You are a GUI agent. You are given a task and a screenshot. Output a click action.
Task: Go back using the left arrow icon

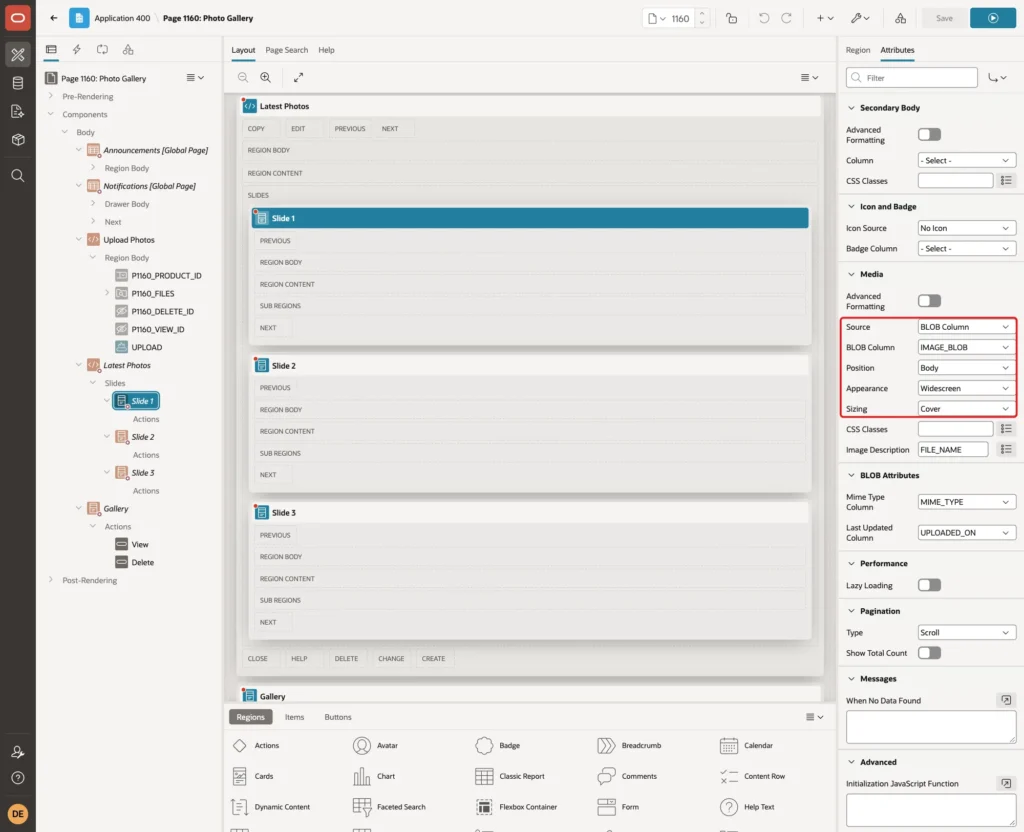(54, 18)
